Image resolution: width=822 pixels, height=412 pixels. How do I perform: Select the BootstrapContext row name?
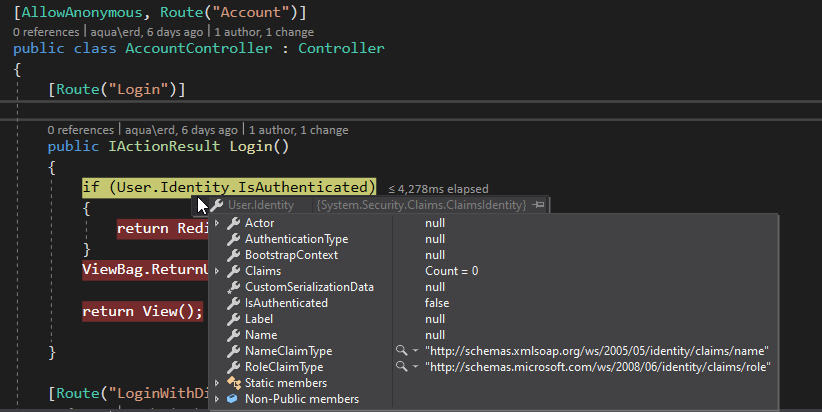click(x=291, y=255)
